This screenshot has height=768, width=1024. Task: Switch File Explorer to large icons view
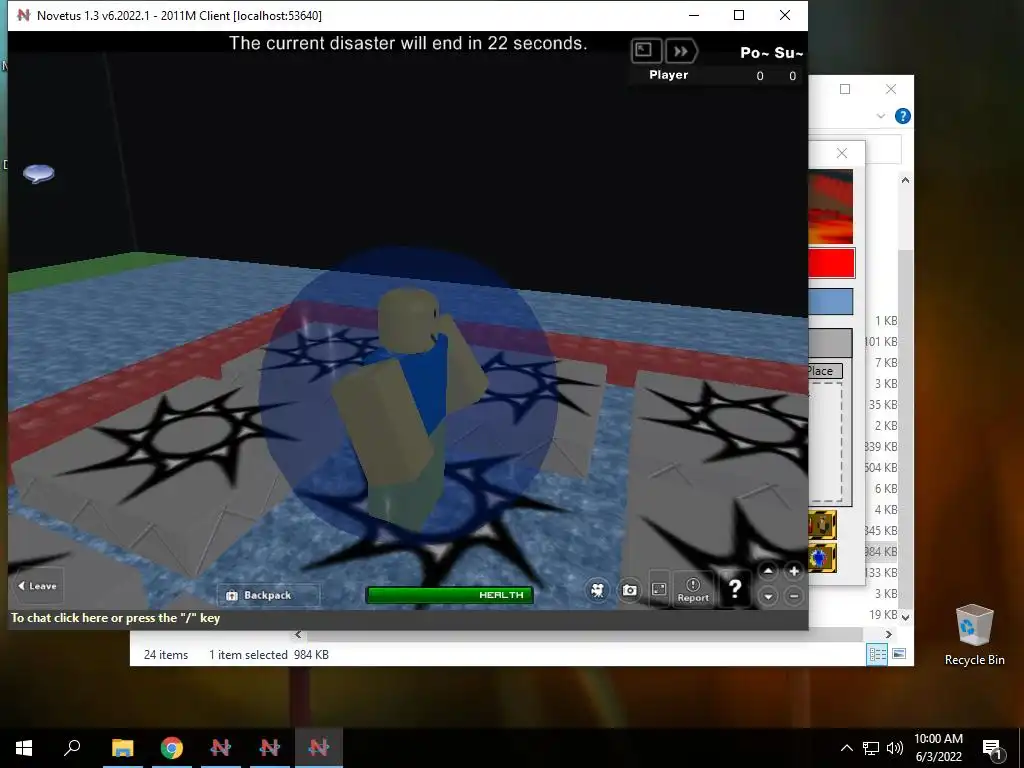click(x=899, y=654)
